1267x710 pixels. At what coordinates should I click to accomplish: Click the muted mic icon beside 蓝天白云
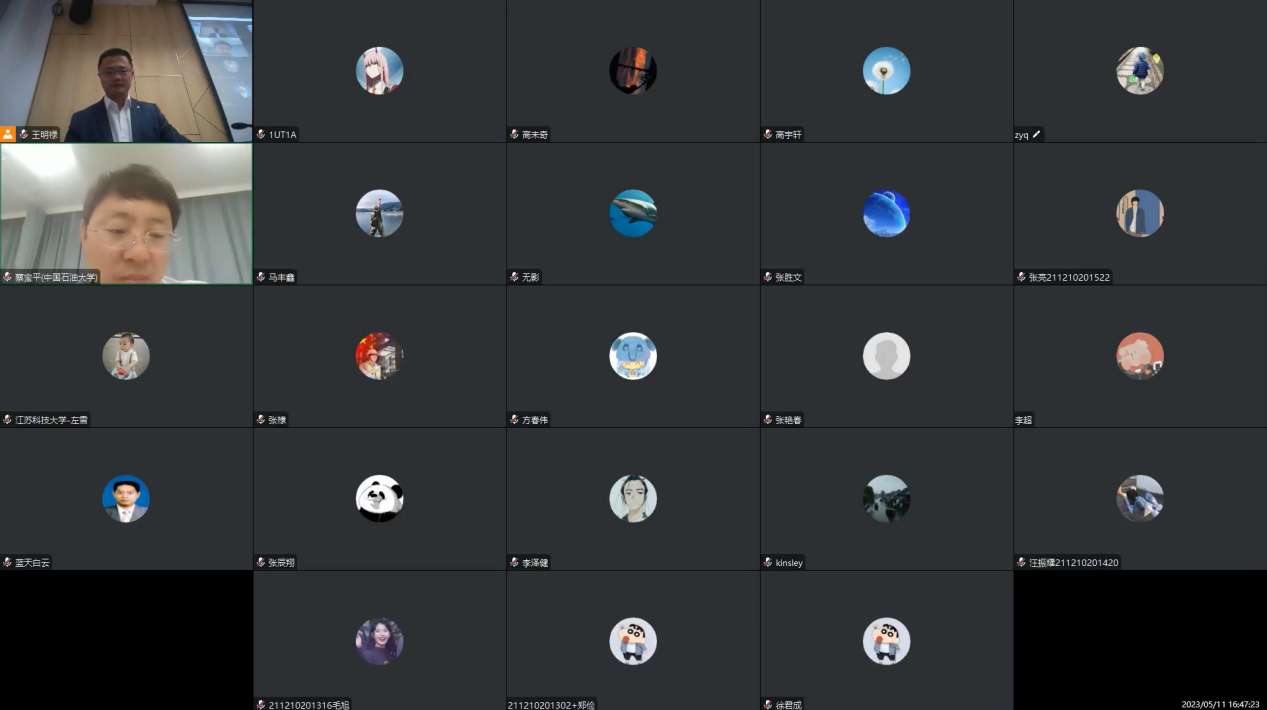click(x=7, y=562)
